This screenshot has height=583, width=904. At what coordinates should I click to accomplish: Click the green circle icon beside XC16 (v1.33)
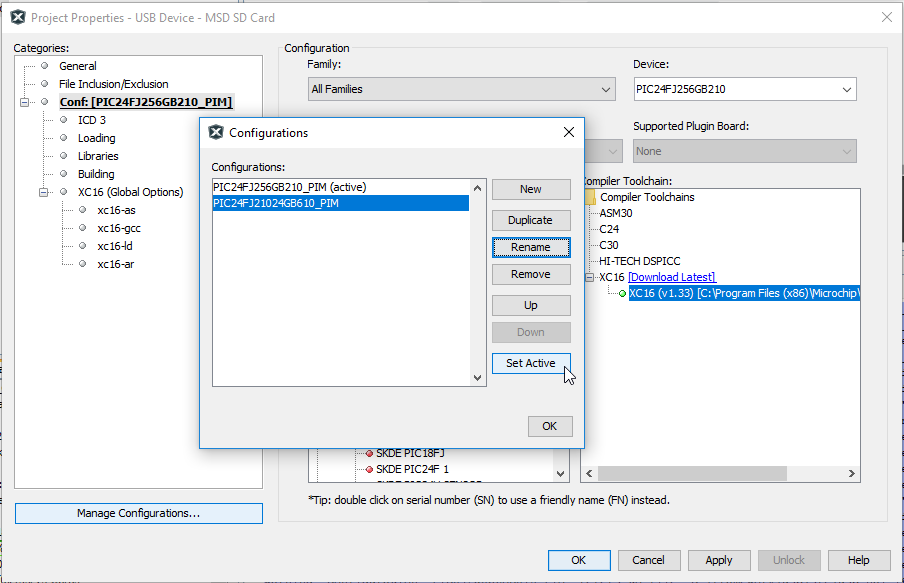[x=623, y=294]
